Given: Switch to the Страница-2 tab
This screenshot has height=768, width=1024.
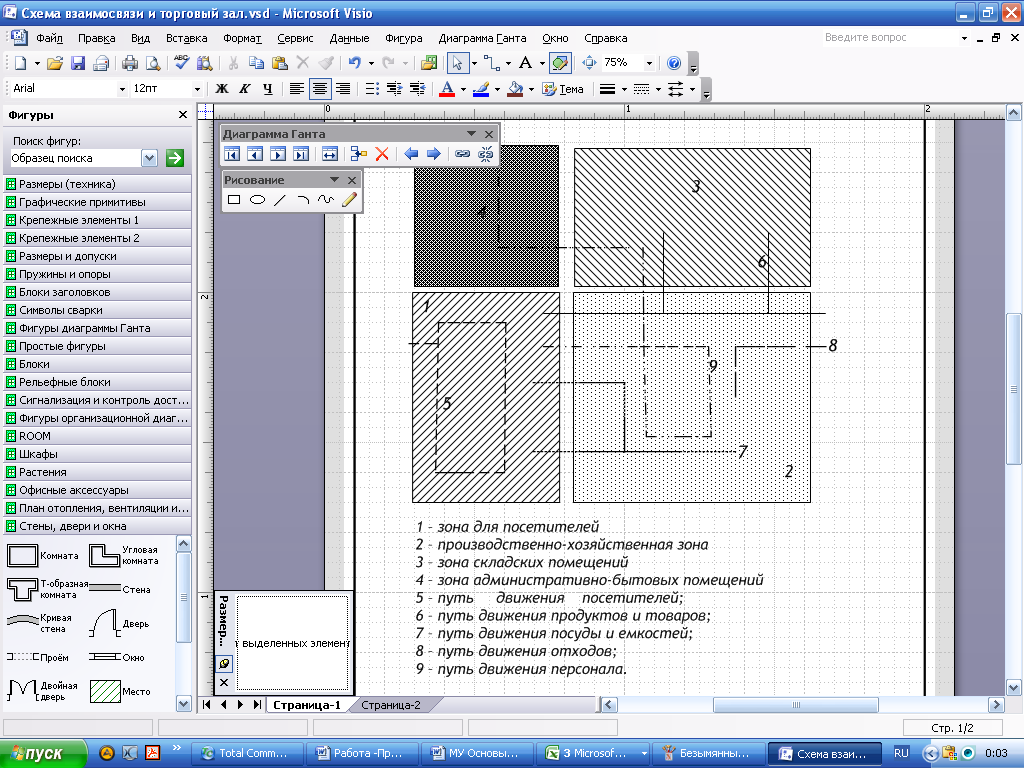Looking at the screenshot, I should pos(391,705).
